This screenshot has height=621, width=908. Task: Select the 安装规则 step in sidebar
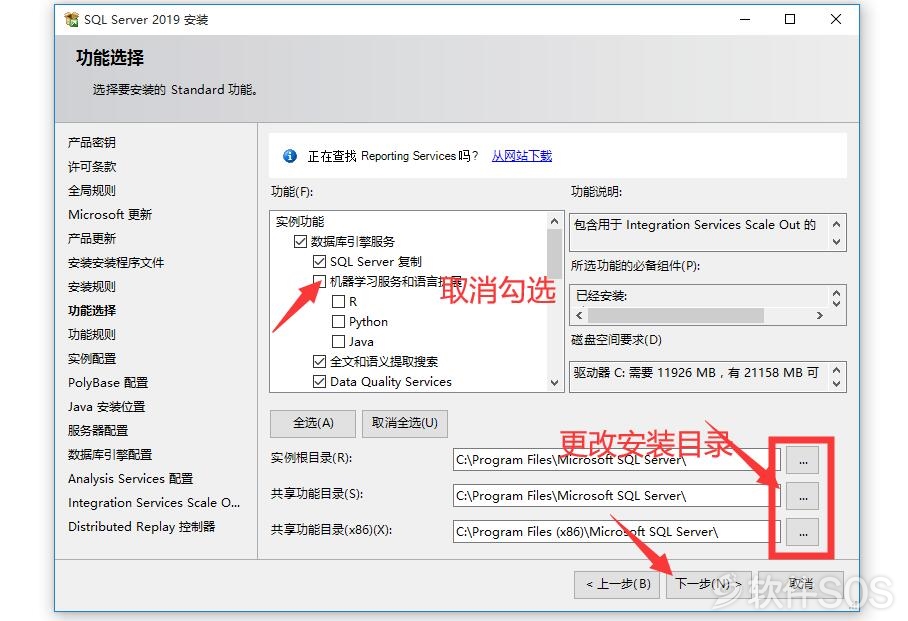click(x=91, y=287)
